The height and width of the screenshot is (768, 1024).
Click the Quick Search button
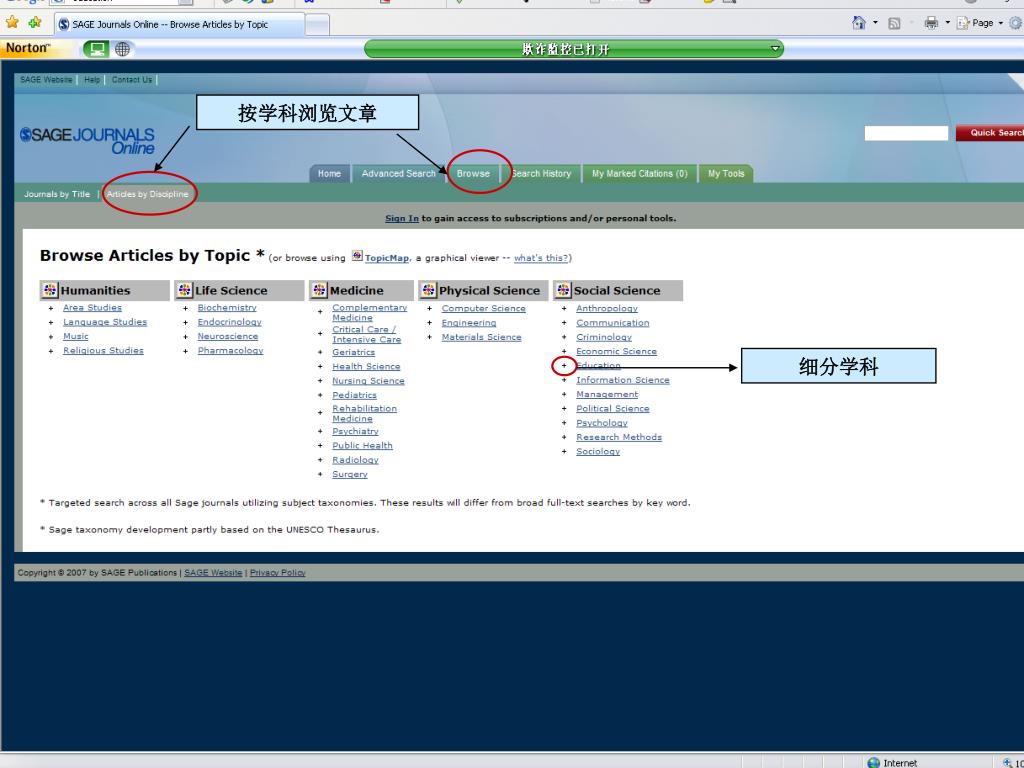coord(990,133)
